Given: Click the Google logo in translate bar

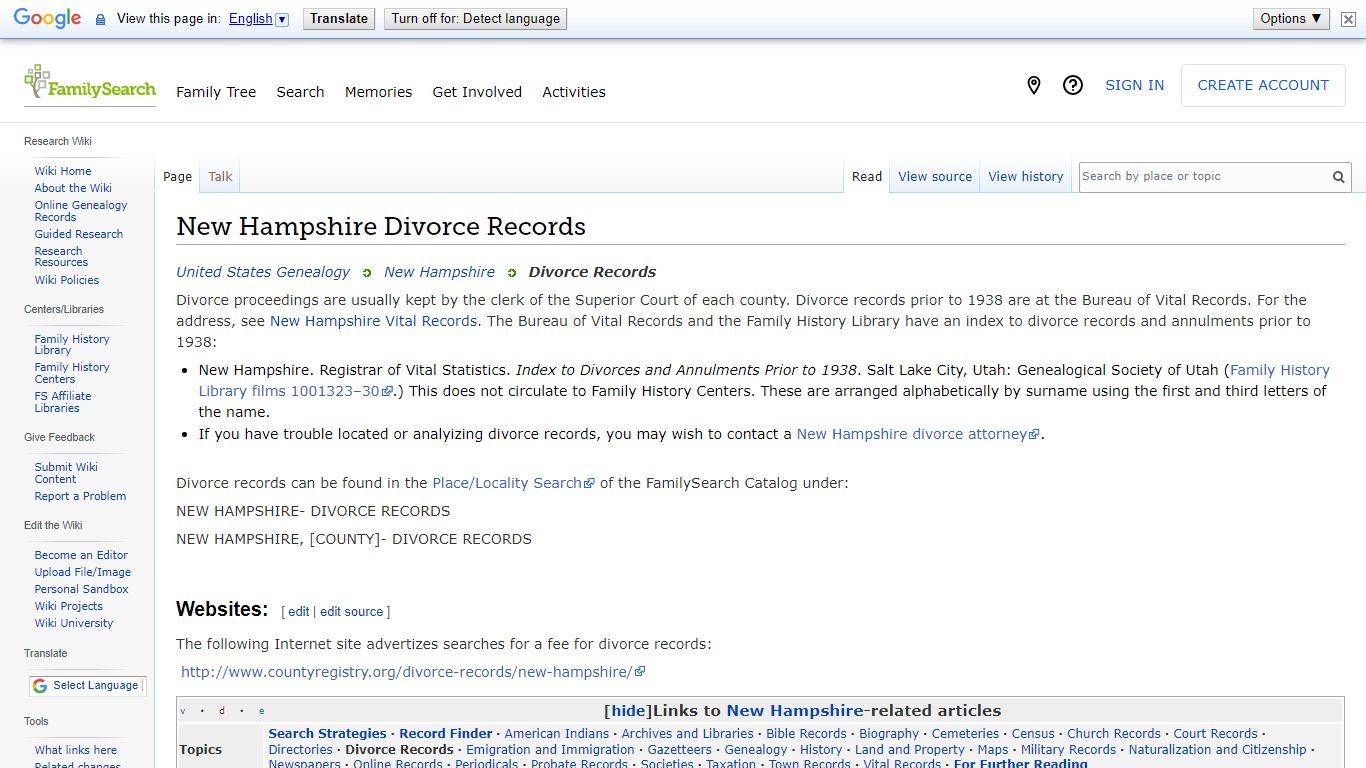Looking at the screenshot, I should (x=47, y=19).
